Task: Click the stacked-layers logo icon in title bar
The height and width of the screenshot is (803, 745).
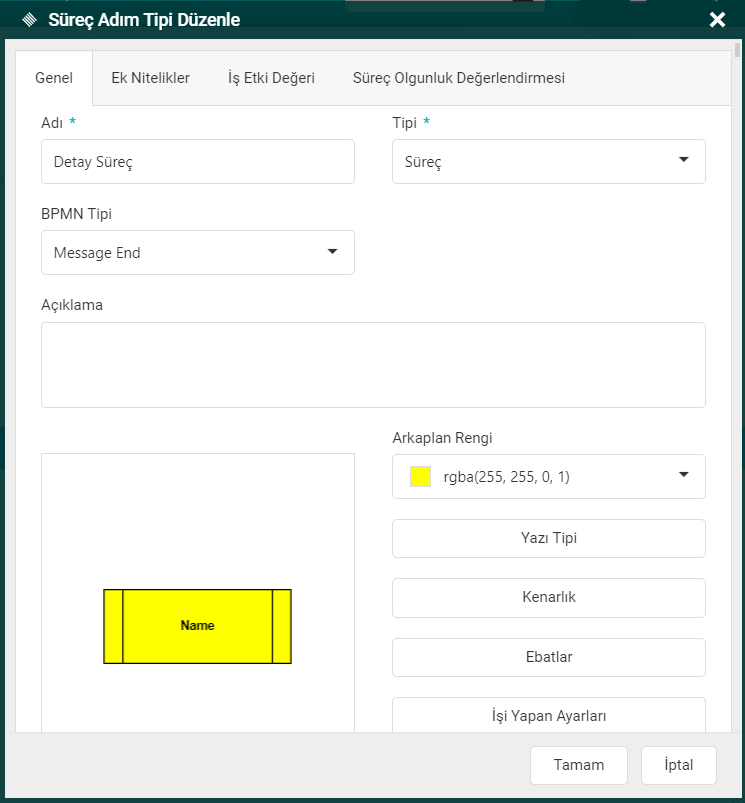Action: point(28,19)
